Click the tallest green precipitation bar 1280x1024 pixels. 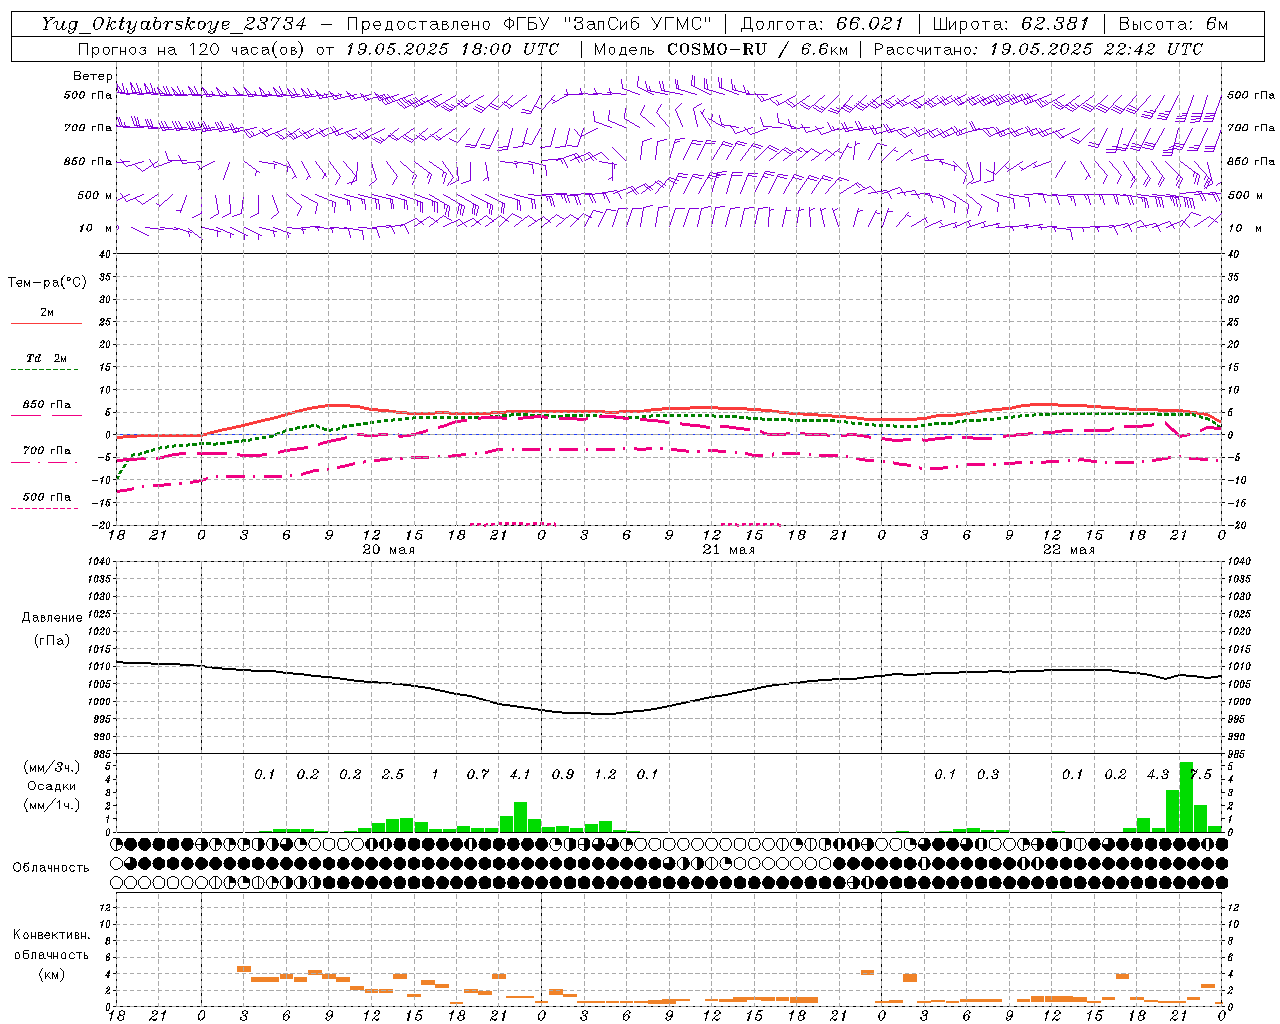tap(1186, 797)
